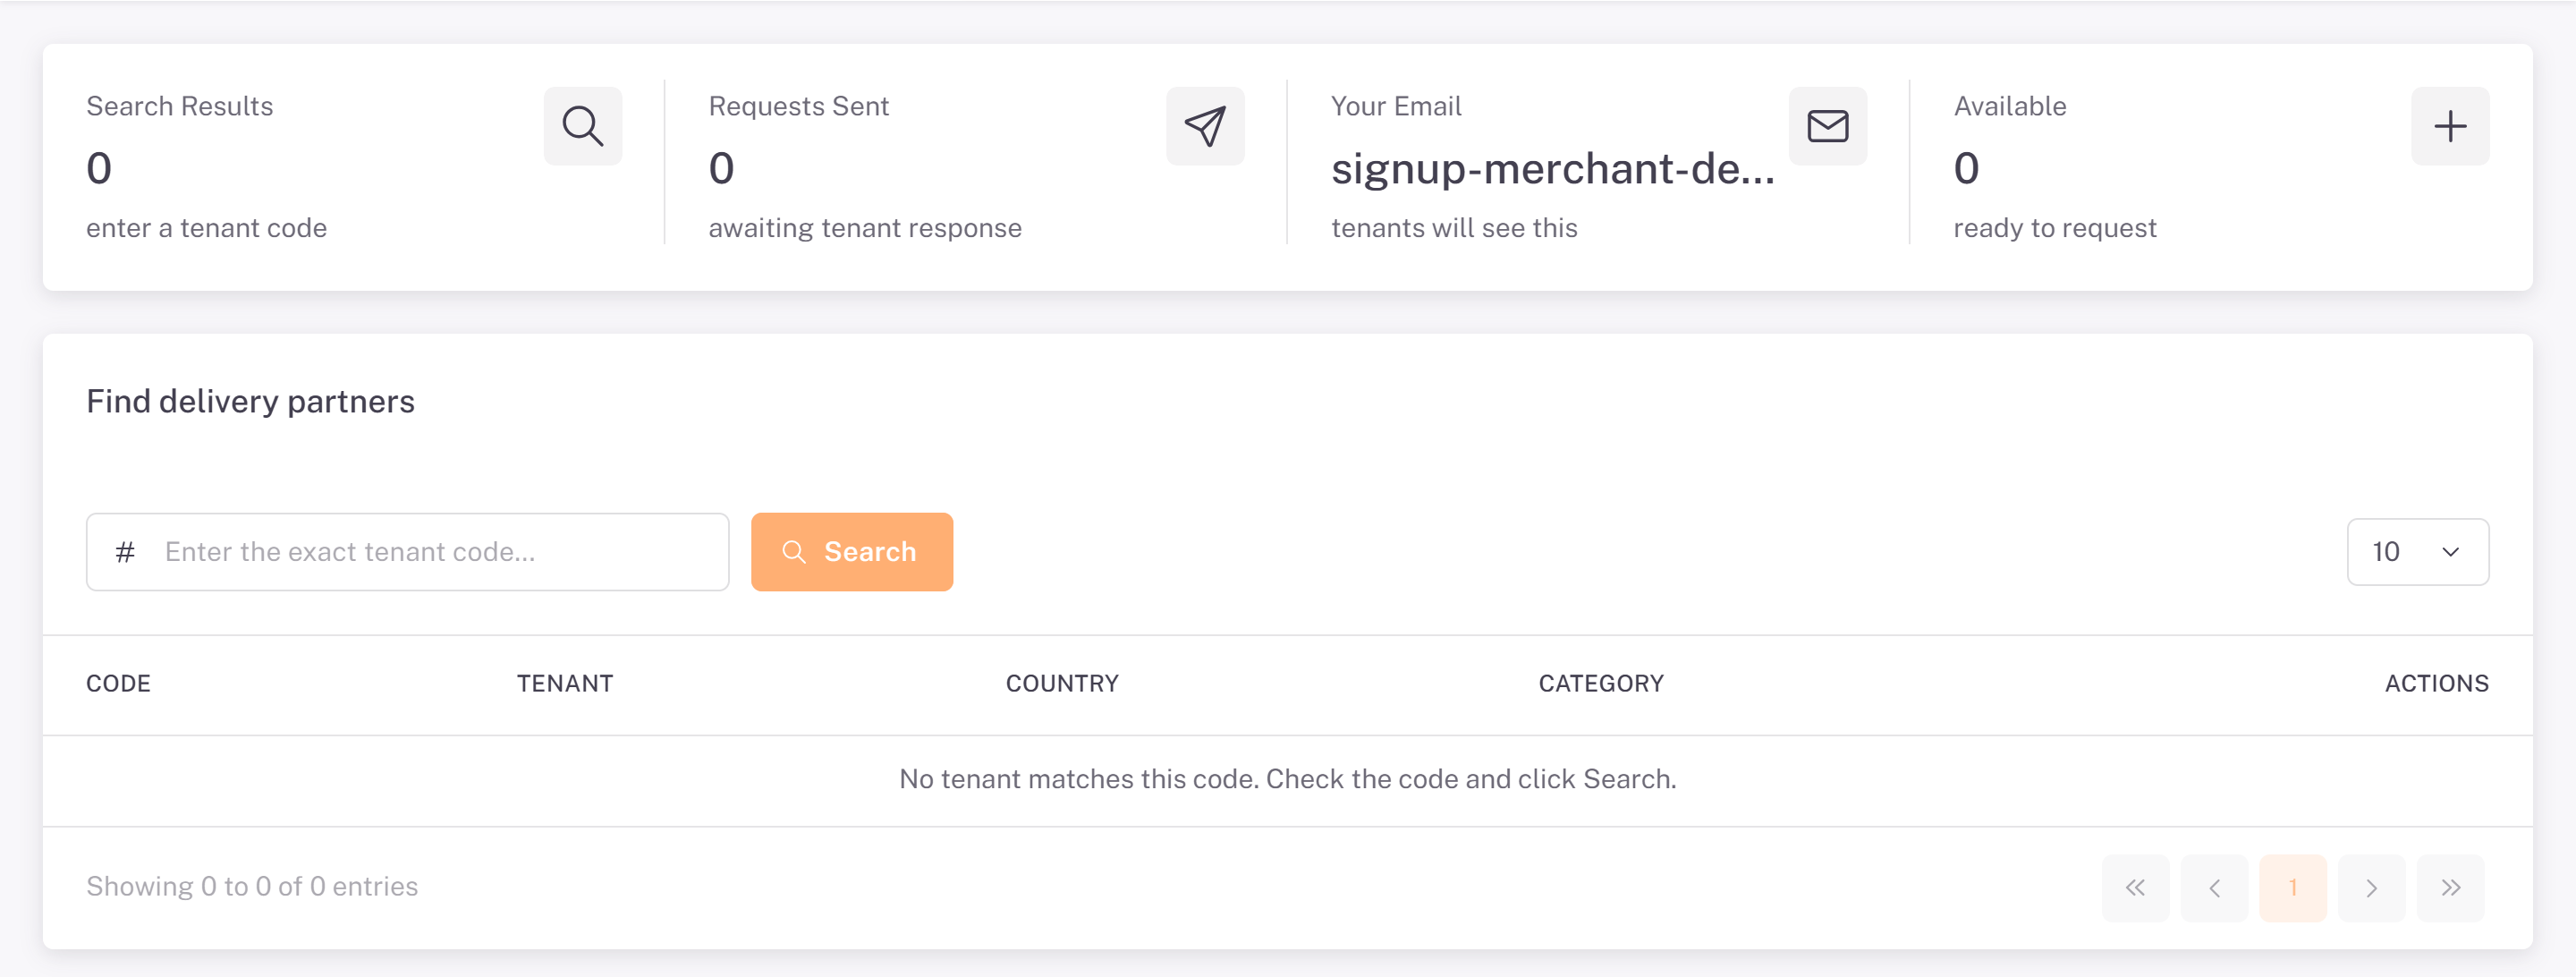The width and height of the screenshot is (2576, 977).
Task: Click the plus icon in Available card
Action: 2450,126
